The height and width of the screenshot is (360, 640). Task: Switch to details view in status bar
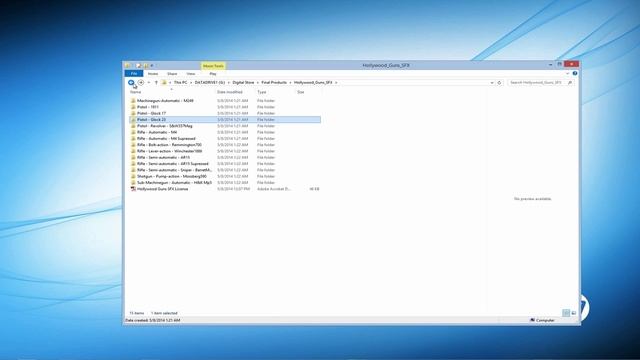(566, 313)
